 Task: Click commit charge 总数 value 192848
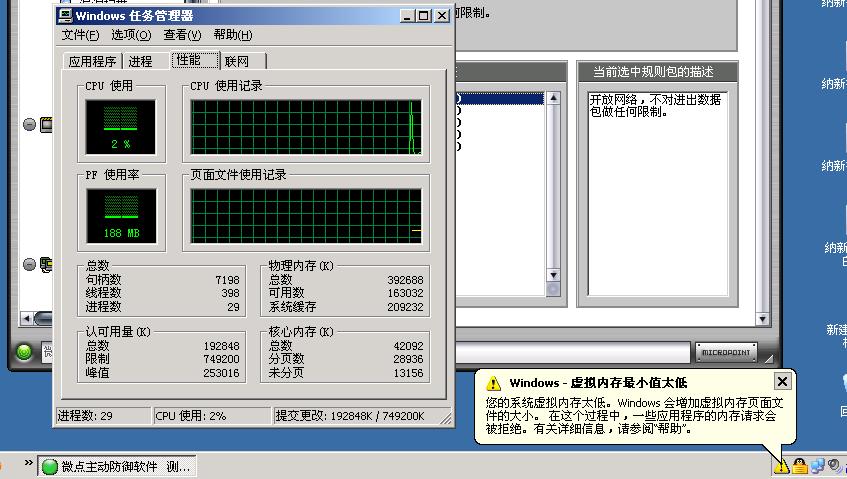click(221, 346)
